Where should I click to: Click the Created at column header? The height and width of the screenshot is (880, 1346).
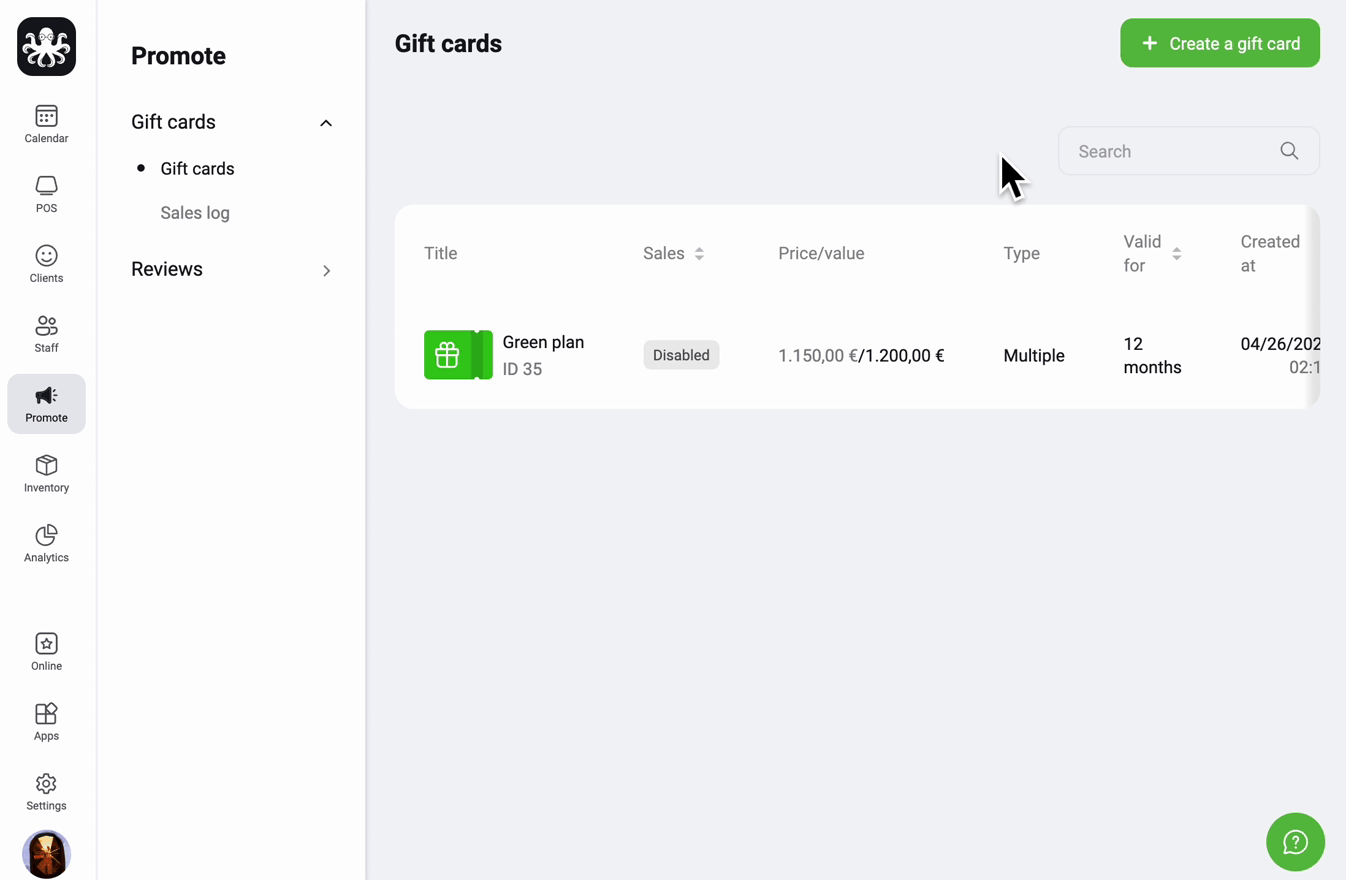[x=1270, y=254]
